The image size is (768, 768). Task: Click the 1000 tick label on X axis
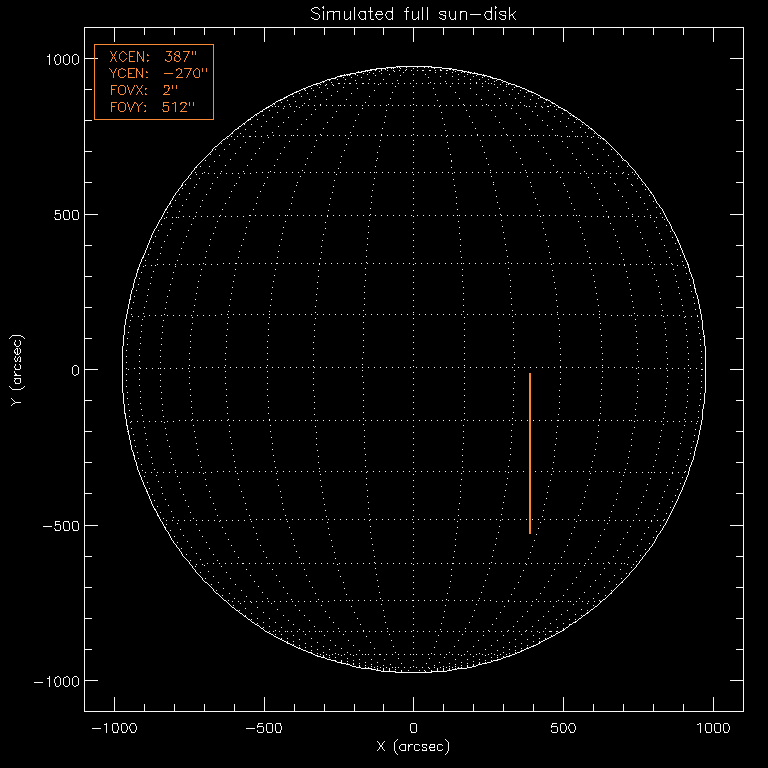tap(713, 727)
